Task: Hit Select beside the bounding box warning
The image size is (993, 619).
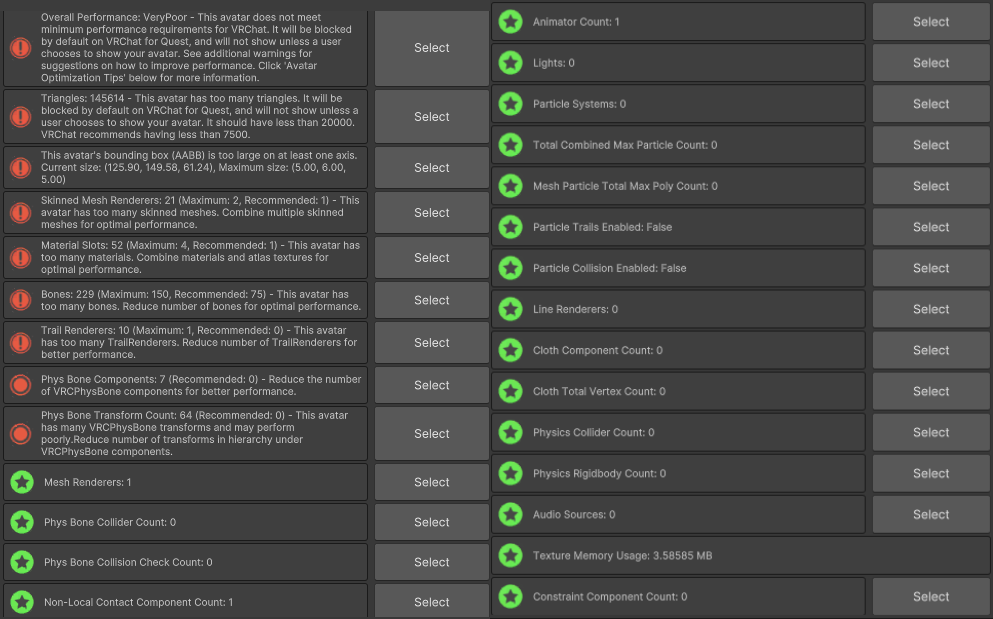Action: (431, 168)
